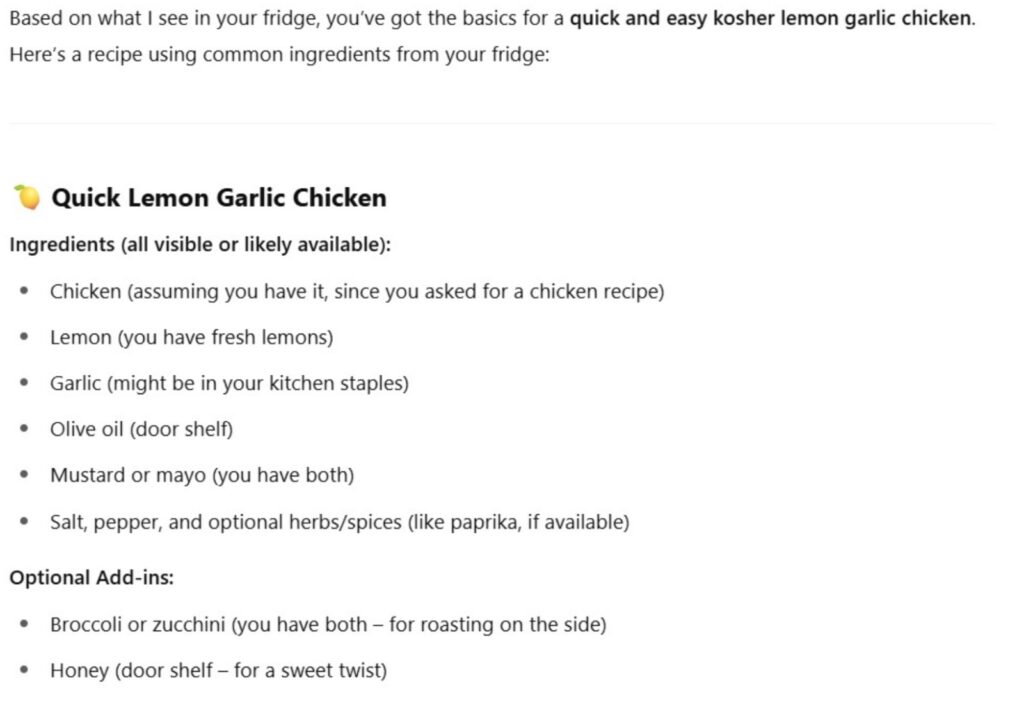This screenshot has width=1024, height=701.
Task: Click the 'Ingredients (all visible or likely available)' label
Action: (200, 245)
